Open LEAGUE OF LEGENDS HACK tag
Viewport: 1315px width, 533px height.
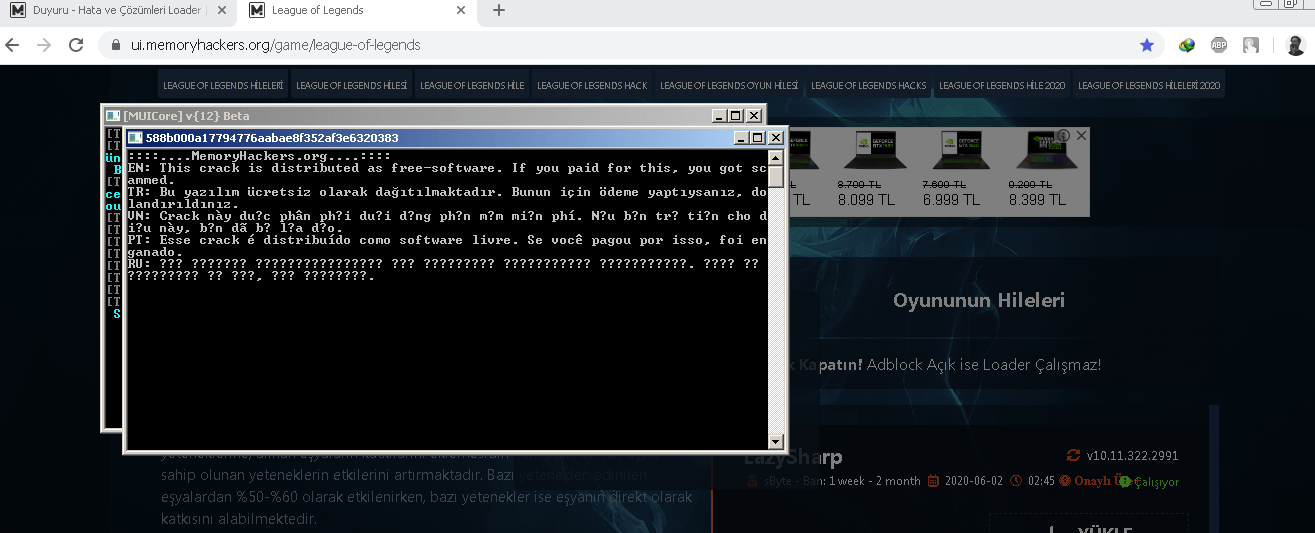point(592,85)
